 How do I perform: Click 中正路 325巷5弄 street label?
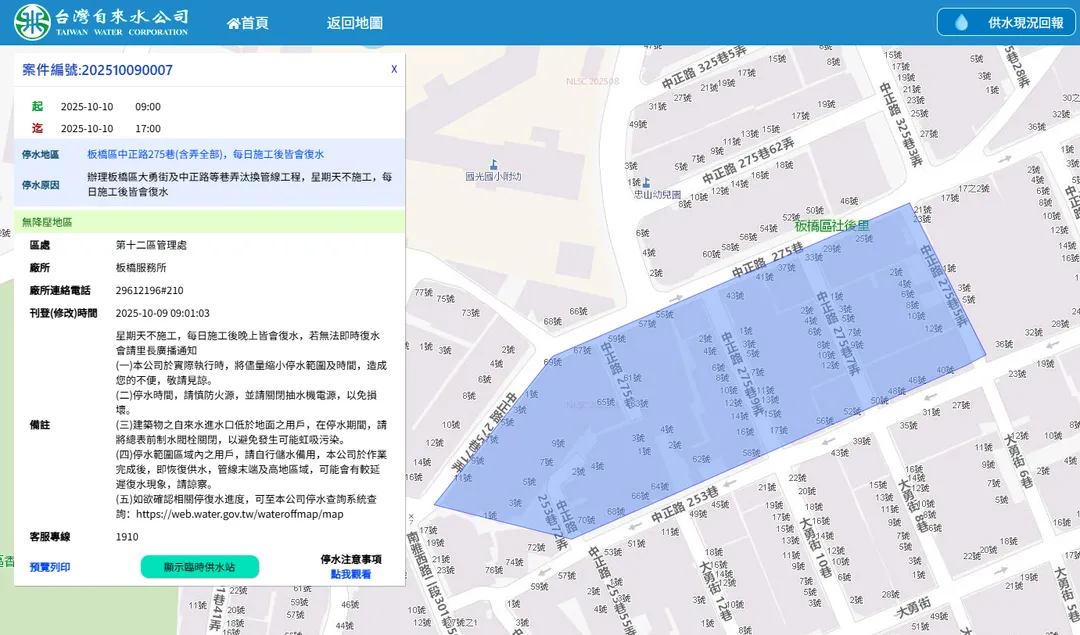(x=704, y=67)
